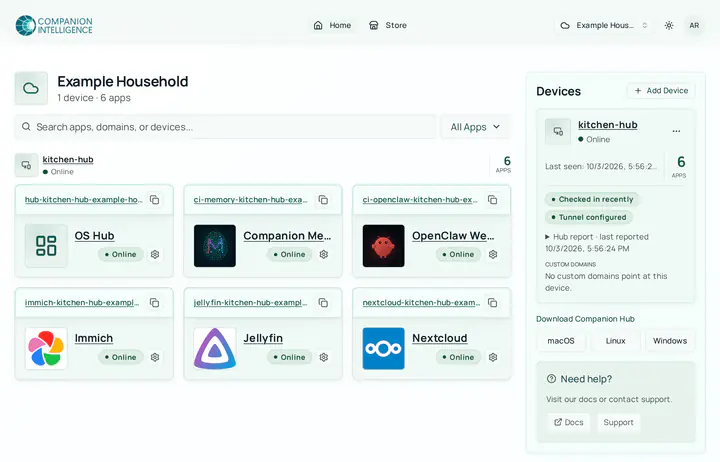Download Companion Hub for Linux

click(615, 341)
